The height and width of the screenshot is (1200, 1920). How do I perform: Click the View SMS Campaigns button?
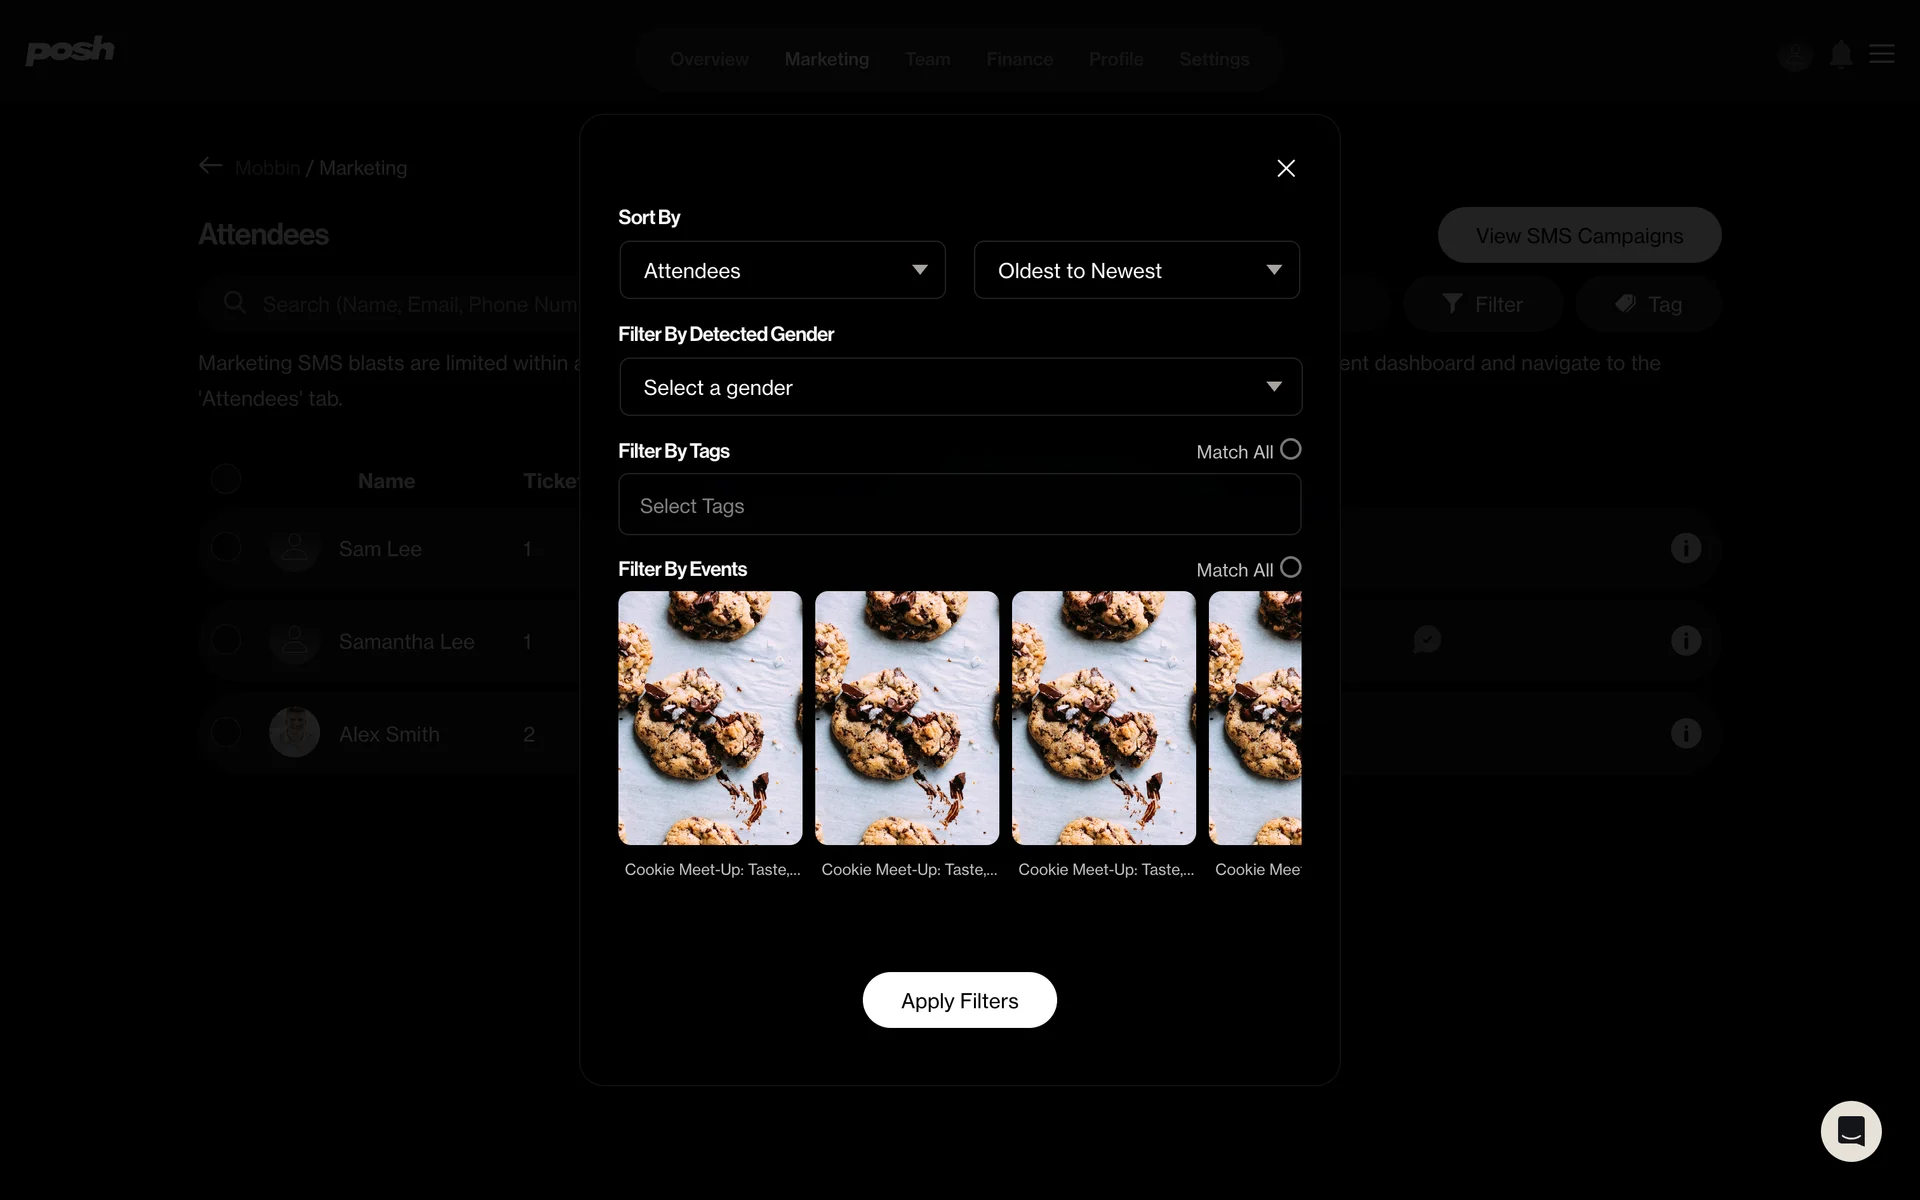pyautogui.click(x=1579, y=236)
